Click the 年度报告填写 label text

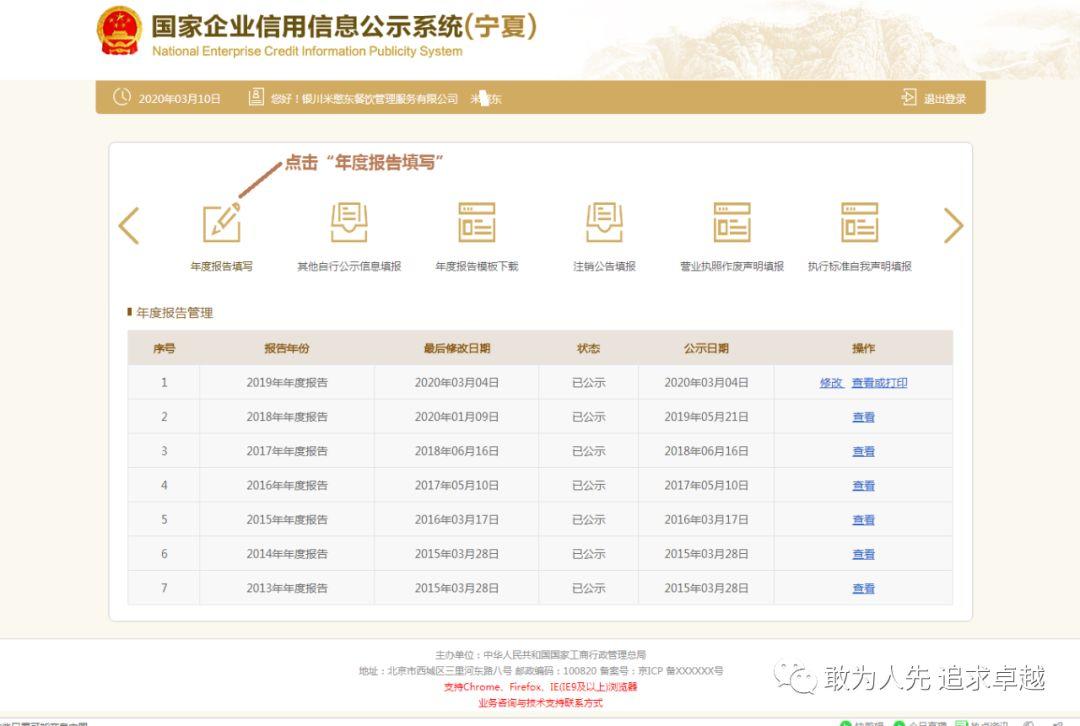click(222, 267)
